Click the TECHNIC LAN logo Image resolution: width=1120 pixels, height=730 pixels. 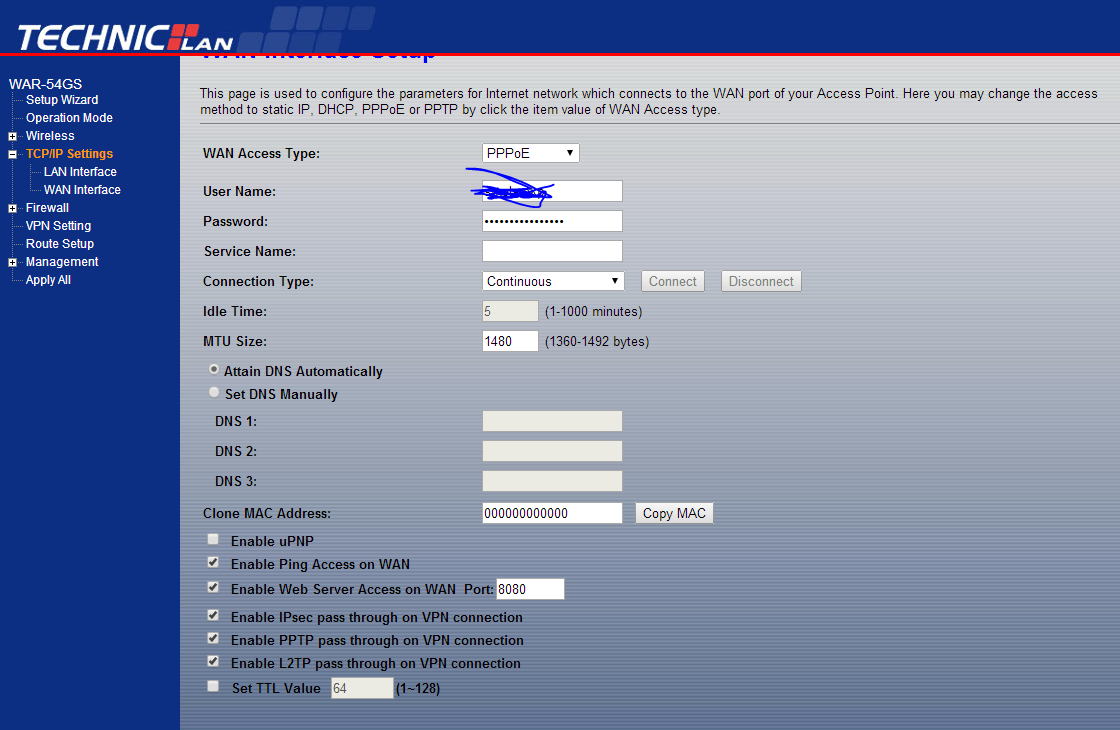point(125,37)
